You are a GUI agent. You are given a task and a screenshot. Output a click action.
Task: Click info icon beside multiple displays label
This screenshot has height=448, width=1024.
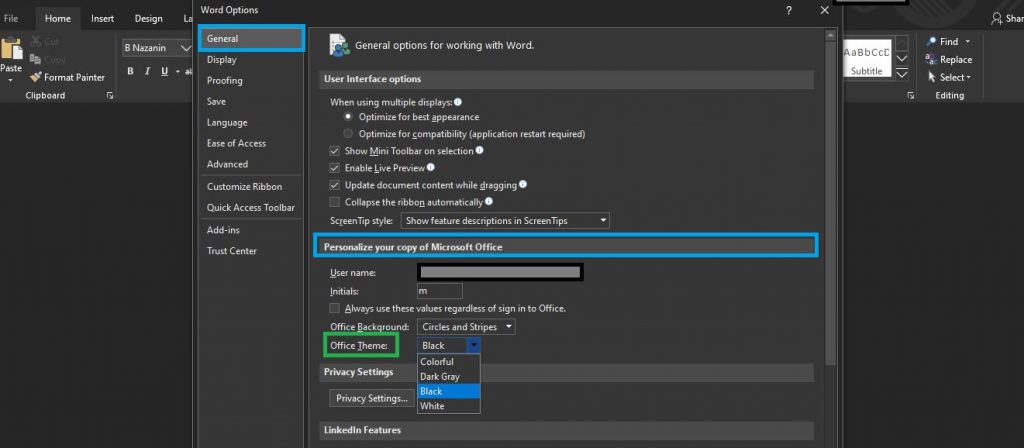point(458,102)
